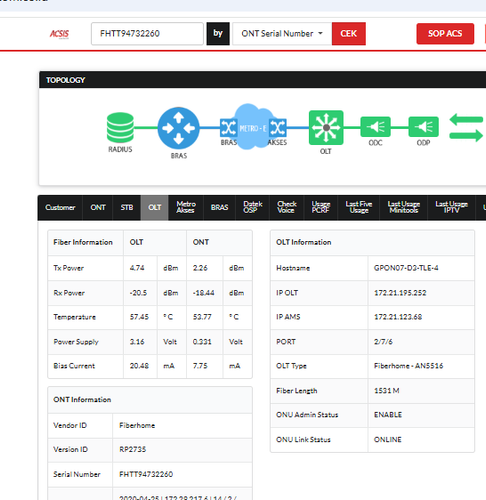486x500 pixels.
Task: Open the Metro Akses tab
Action: click(186, 207)
